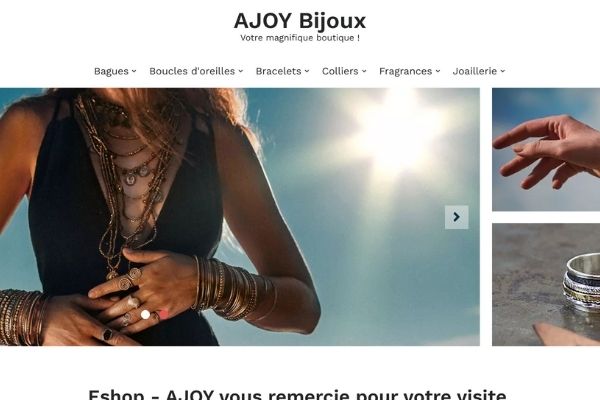Go to the Bracelets category
The height and width of the screenshot is (400, 600).
[x=279, y=71]
